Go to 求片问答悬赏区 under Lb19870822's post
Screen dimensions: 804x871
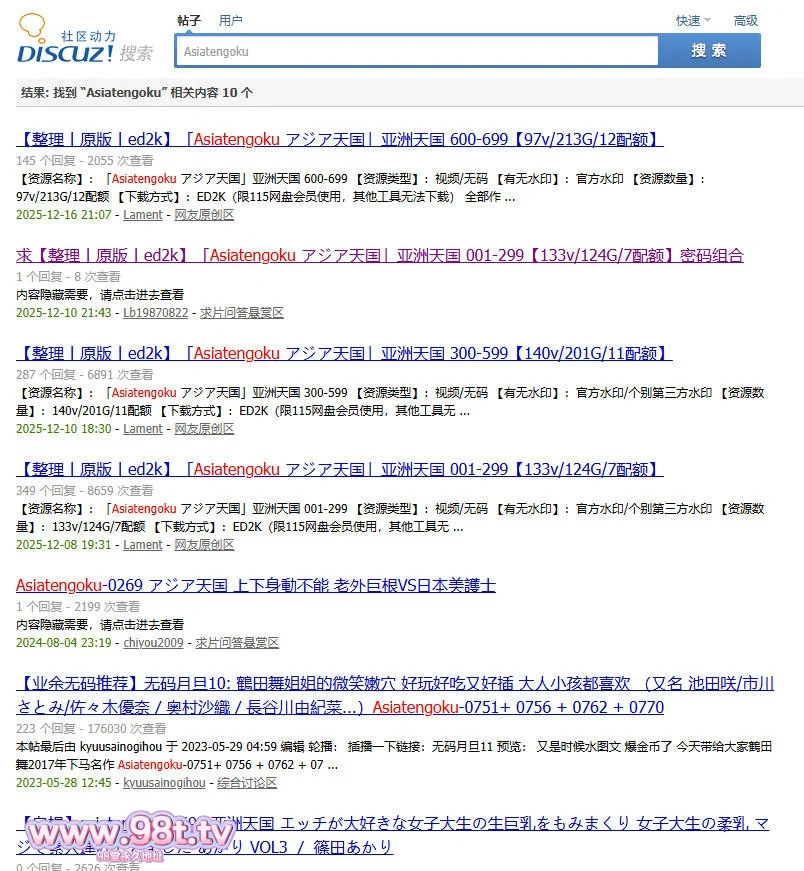(241, 313)
